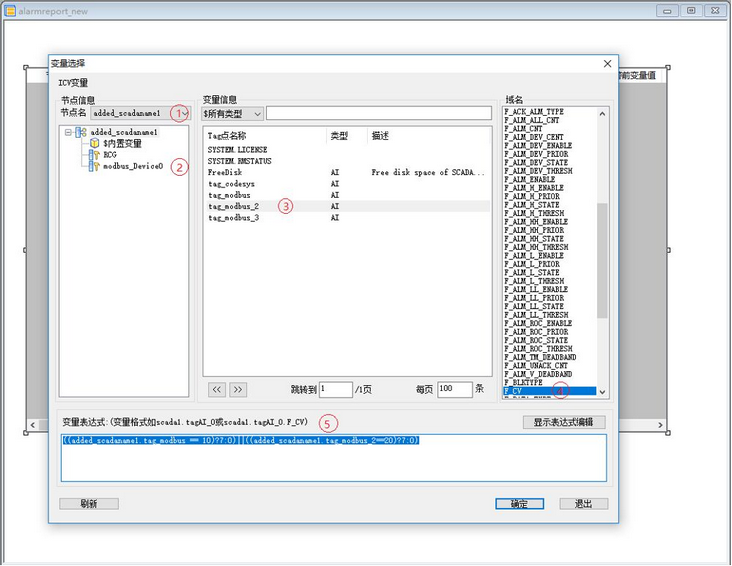Click the modbus_Device0 device icon

[x=94, y=166]
